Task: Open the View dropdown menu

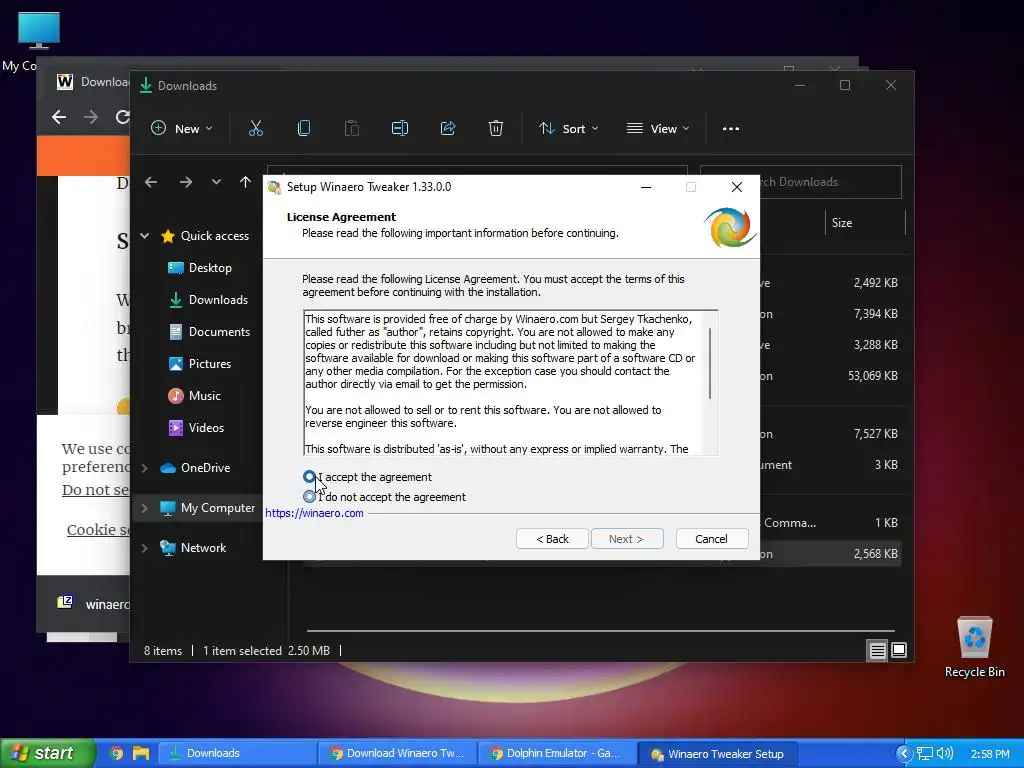Action: point(658,129)
